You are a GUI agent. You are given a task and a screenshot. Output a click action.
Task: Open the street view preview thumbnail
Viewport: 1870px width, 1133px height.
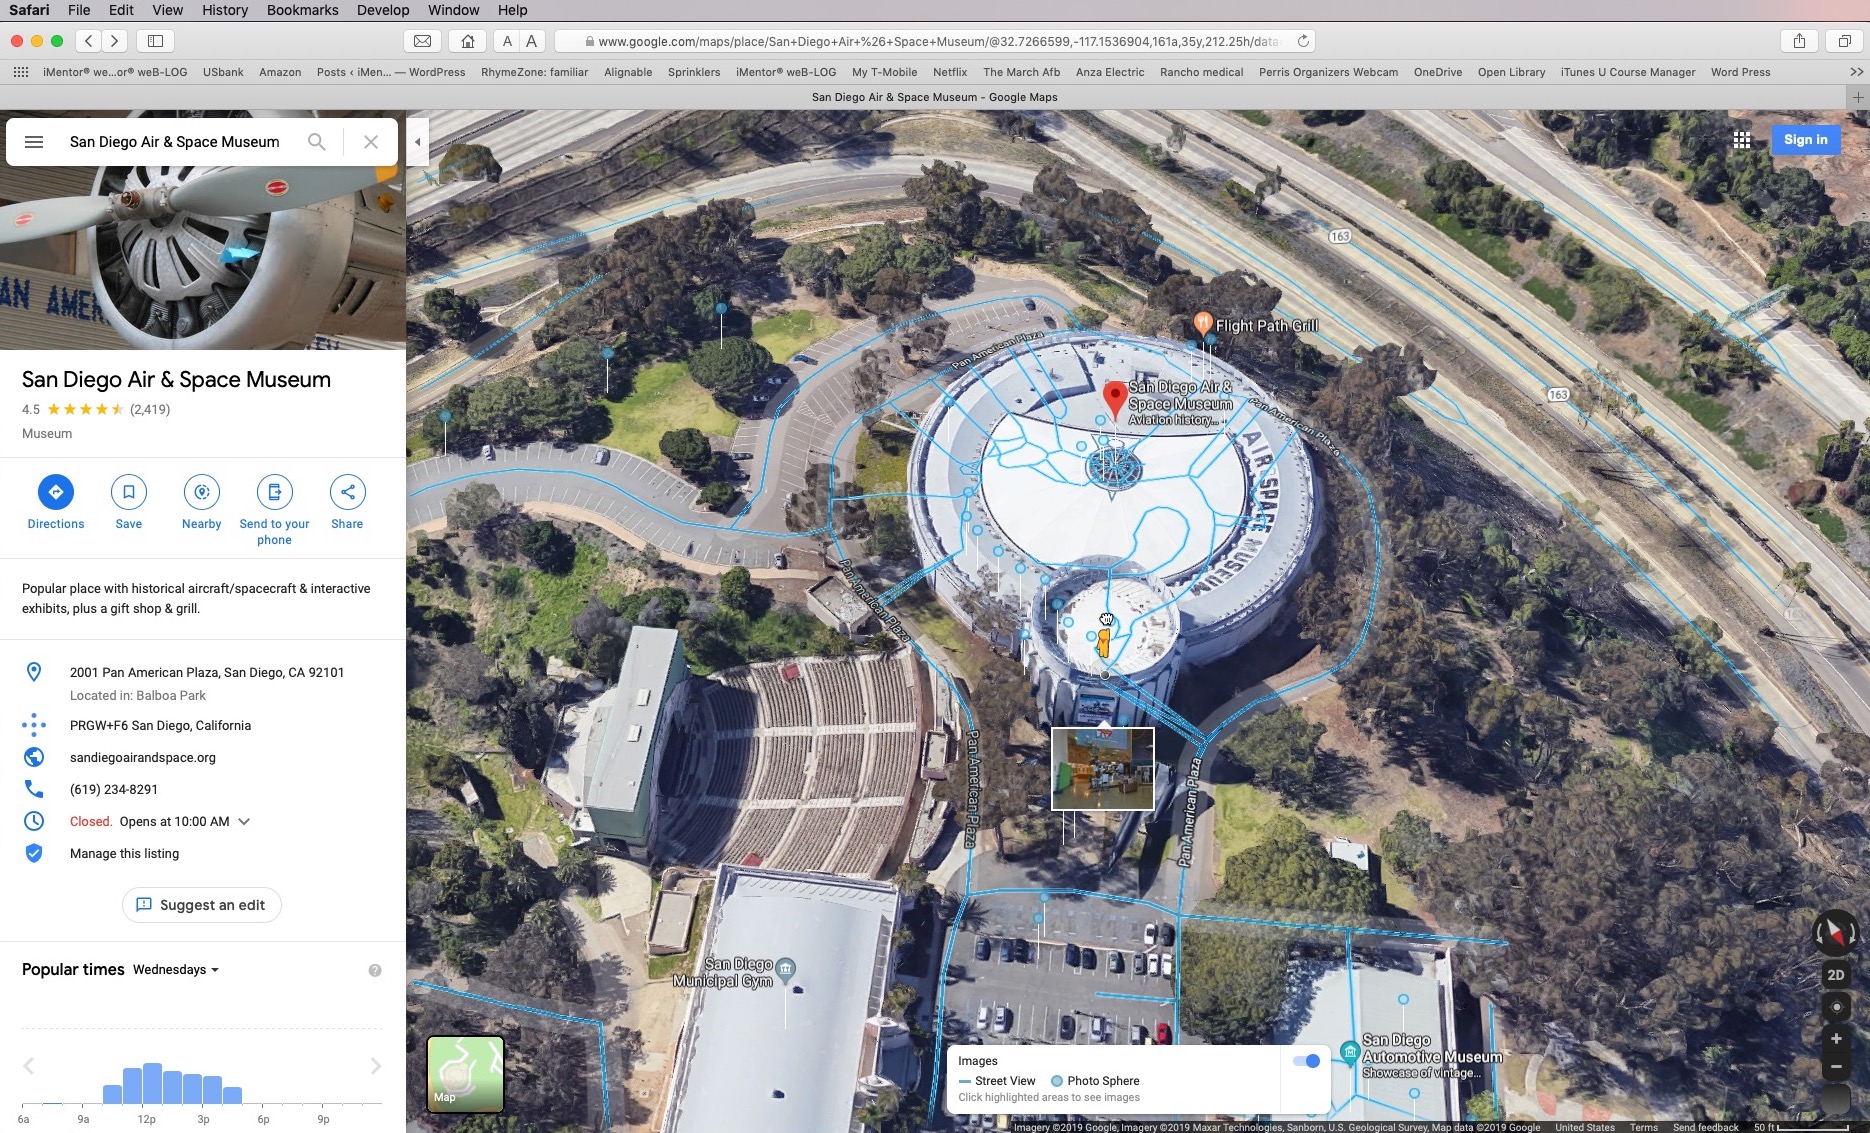1102,768
